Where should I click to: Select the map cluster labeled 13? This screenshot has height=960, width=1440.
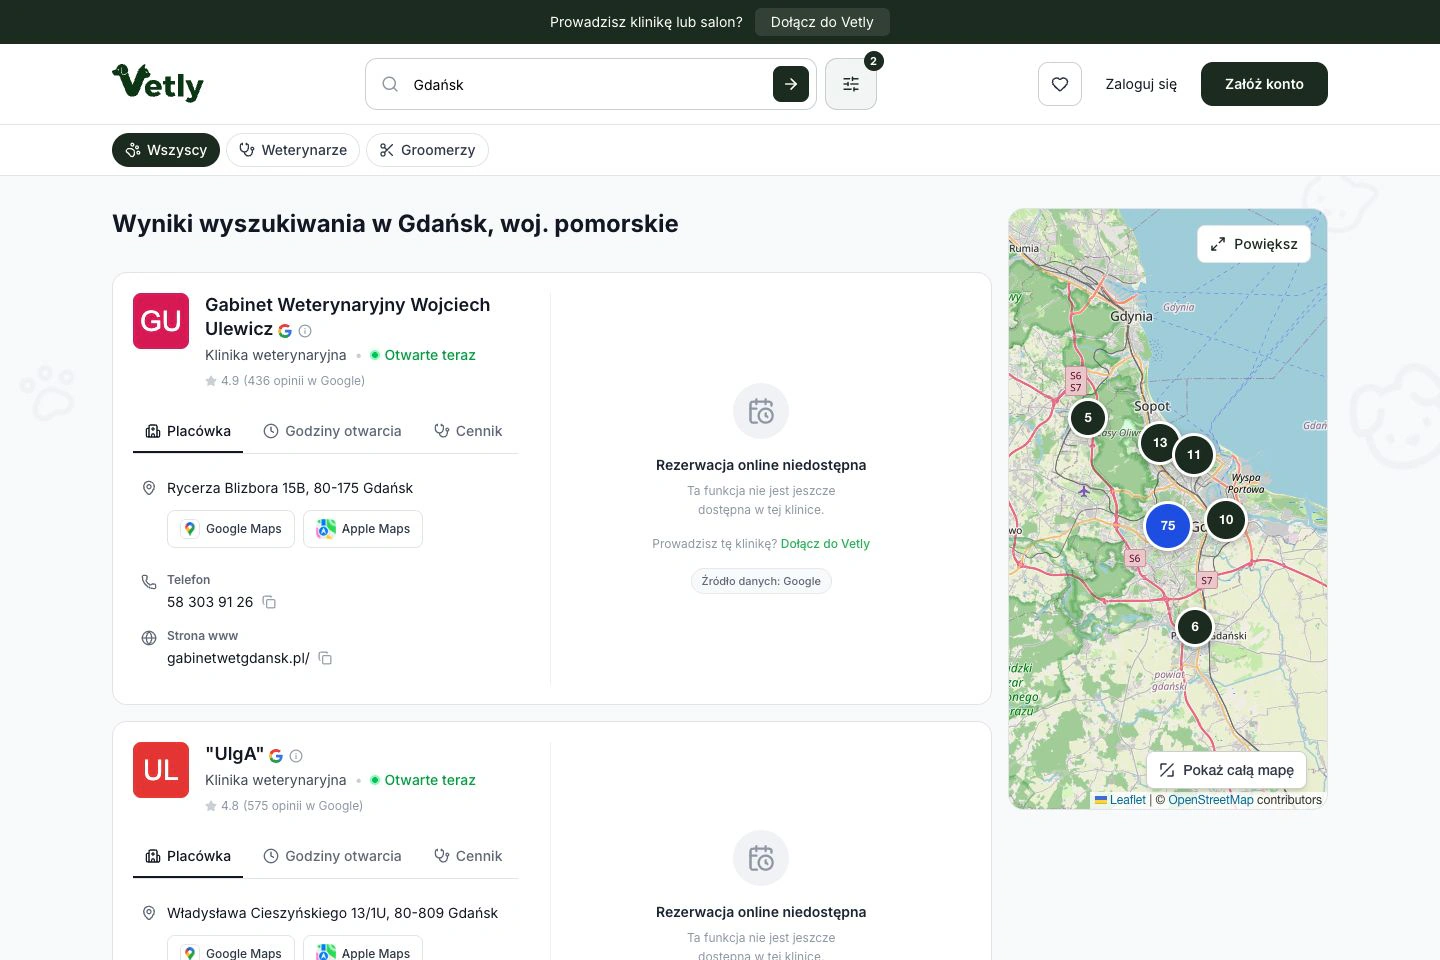coord(1160,442)
